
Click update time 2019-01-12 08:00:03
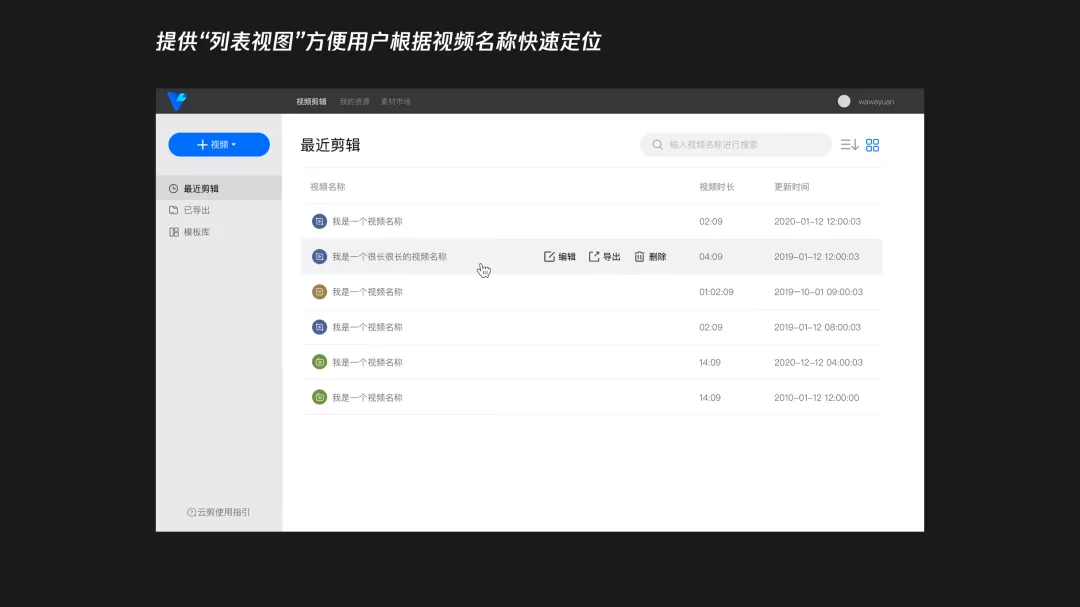click(817, 327)
